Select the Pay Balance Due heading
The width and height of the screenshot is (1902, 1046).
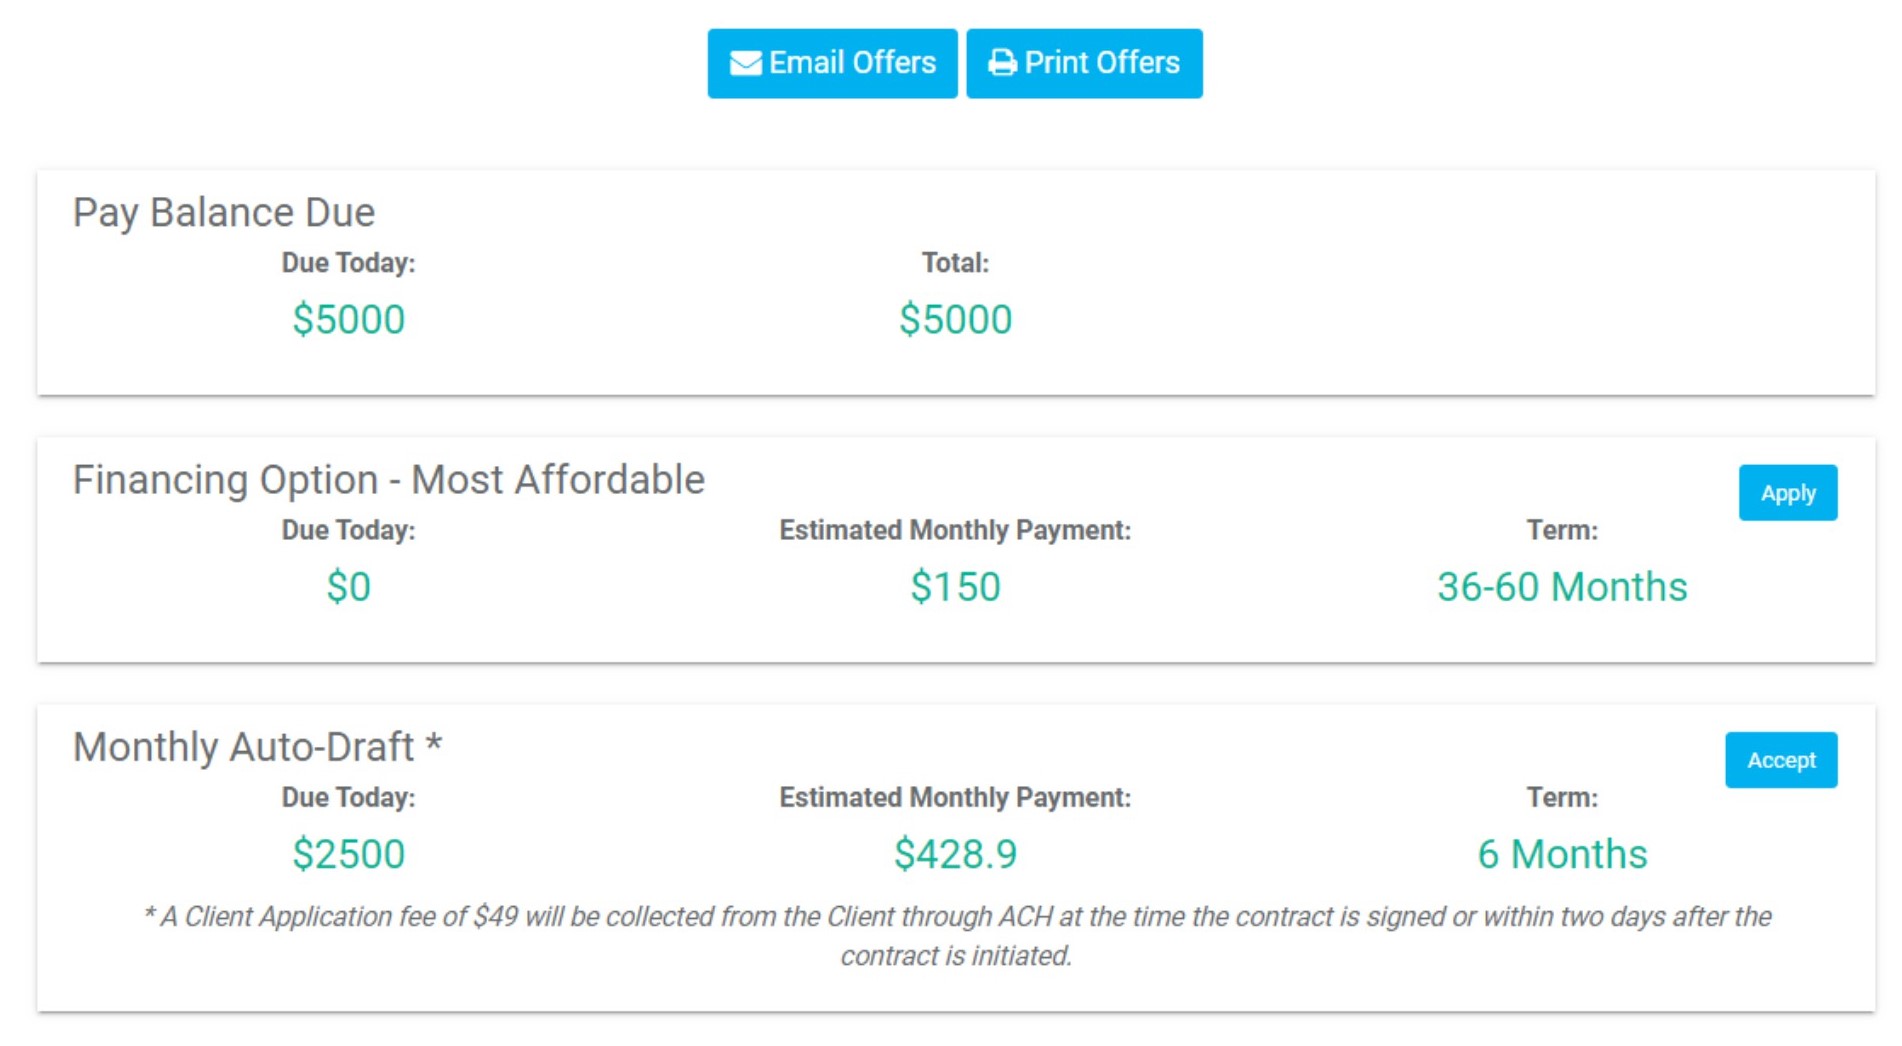[224, 212]
